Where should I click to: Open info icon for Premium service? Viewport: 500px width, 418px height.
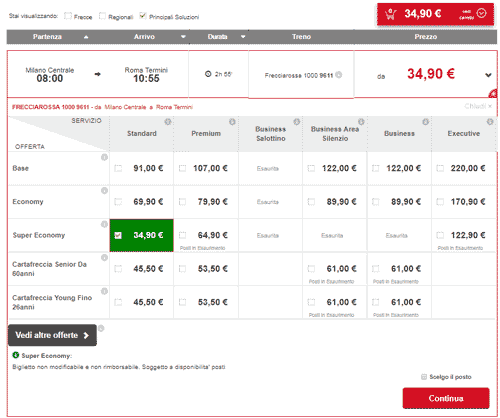[x=232, y=122]
